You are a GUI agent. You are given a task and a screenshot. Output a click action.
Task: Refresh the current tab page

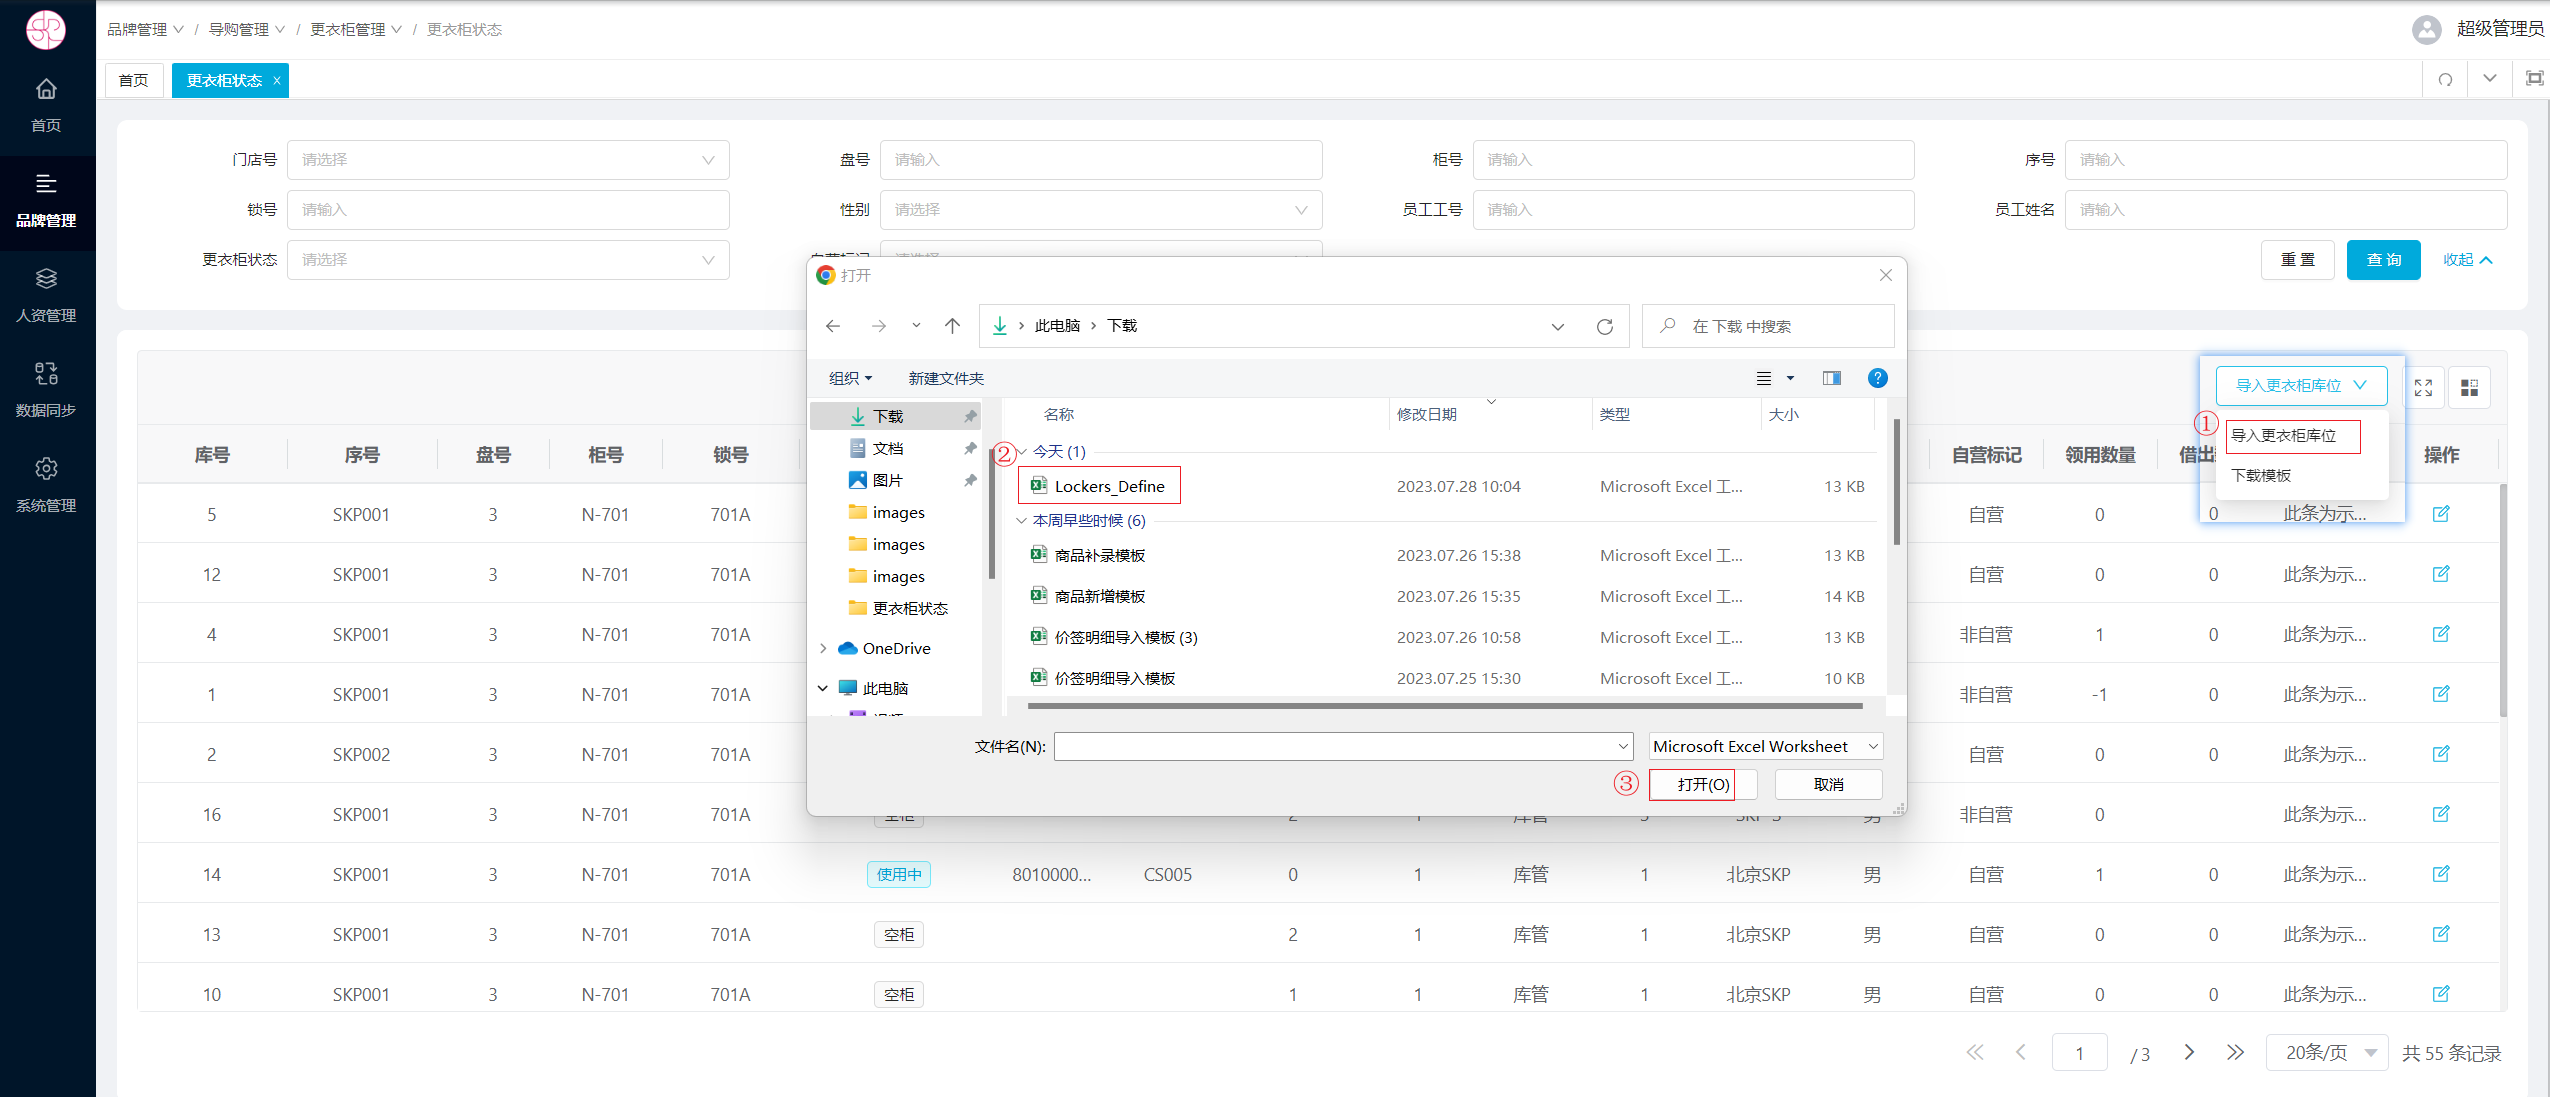click(2445, 80)
